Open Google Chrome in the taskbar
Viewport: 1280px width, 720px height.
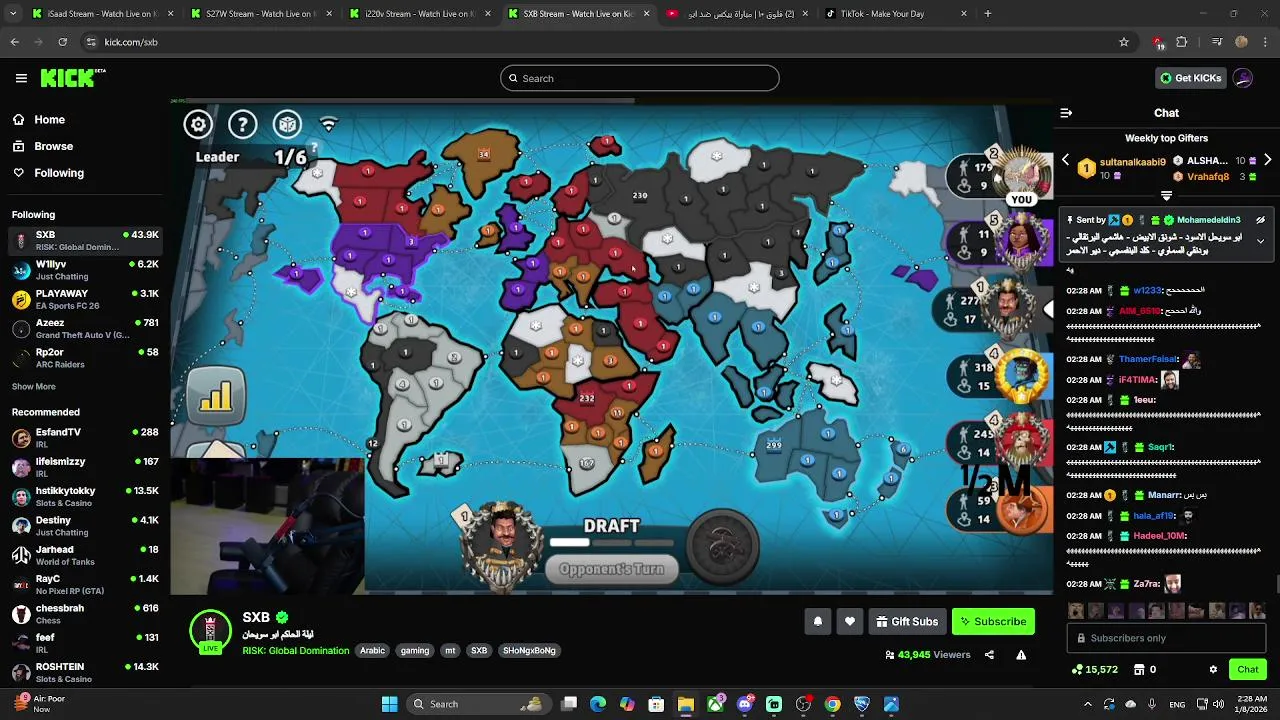832,704
